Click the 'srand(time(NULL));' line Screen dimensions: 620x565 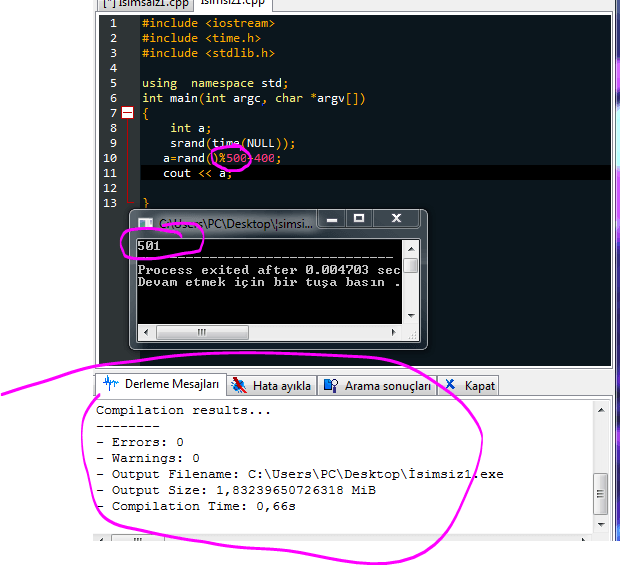[232, 144]
